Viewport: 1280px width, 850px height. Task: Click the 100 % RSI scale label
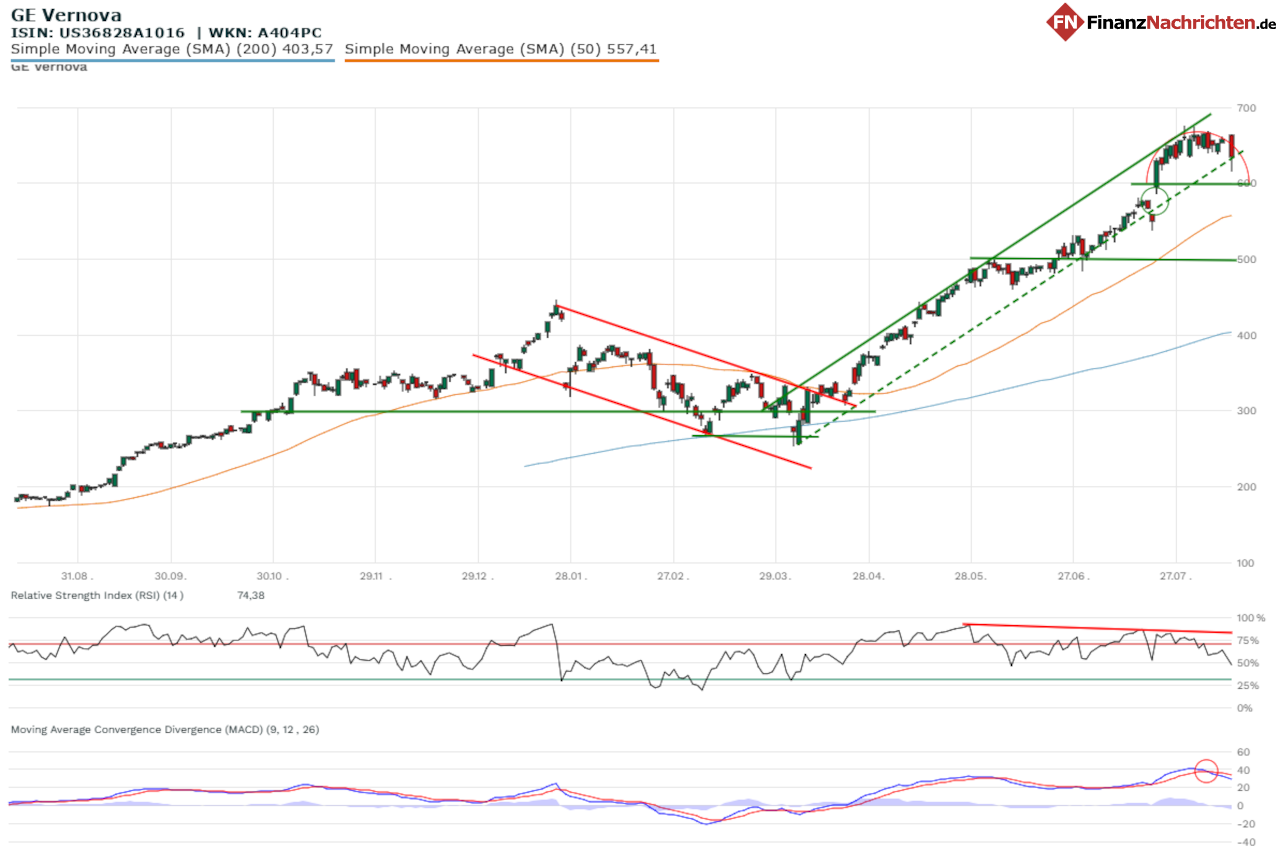[1251, 619]
